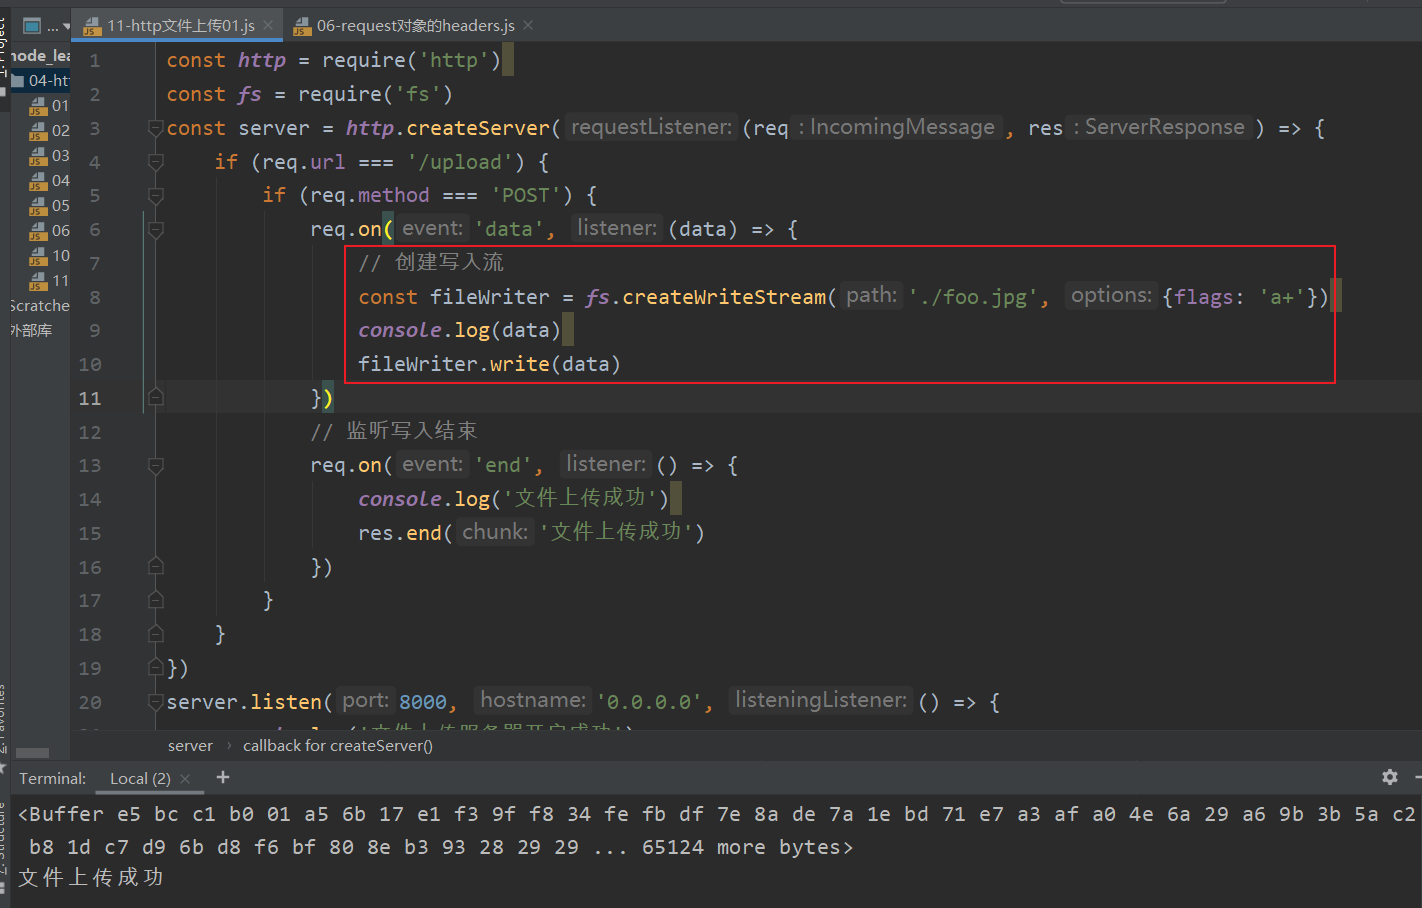Open the project view dropdown
1422x908 pixels.
tap(66, 26)
